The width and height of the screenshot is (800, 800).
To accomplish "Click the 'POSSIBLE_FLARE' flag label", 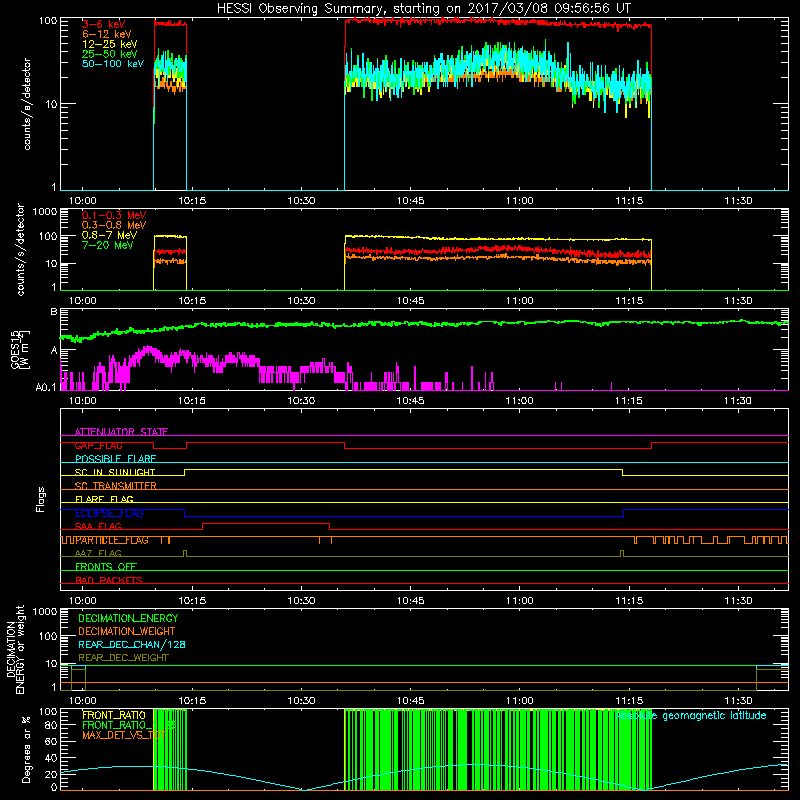I will (x=115, y=459).
